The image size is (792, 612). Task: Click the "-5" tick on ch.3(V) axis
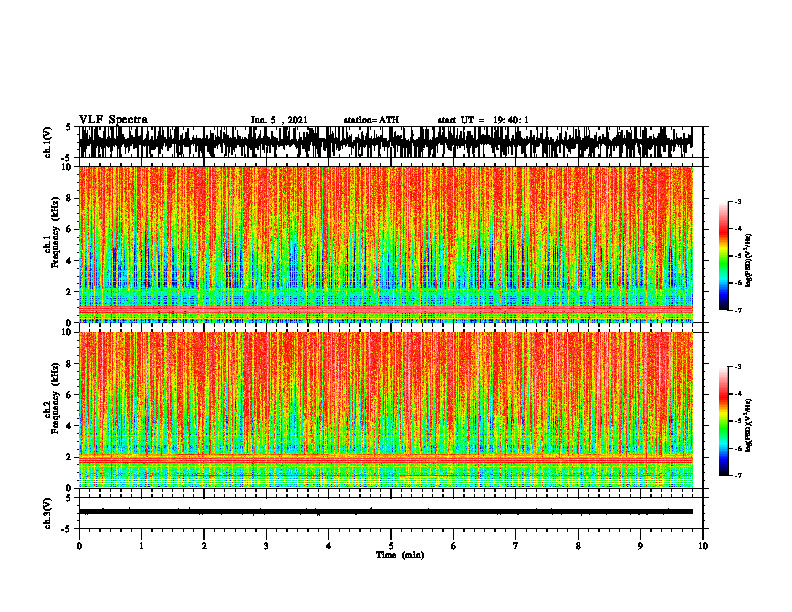click(67, 529)
